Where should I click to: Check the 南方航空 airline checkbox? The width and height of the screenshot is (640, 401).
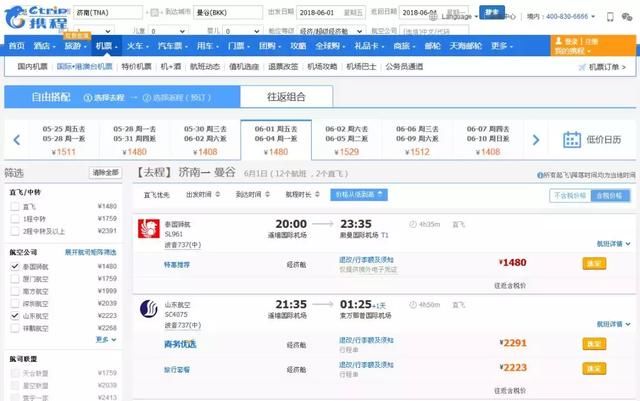15,291
